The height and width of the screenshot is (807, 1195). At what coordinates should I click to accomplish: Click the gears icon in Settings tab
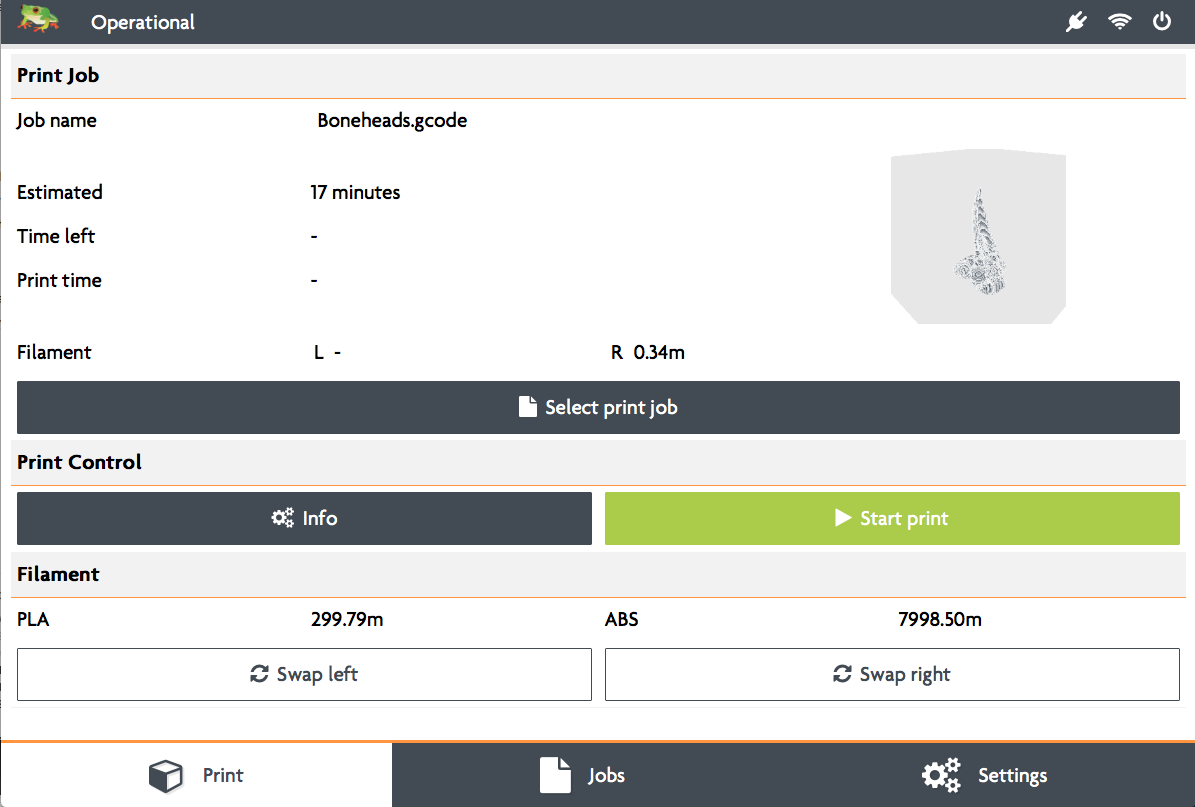pos(941,776)
